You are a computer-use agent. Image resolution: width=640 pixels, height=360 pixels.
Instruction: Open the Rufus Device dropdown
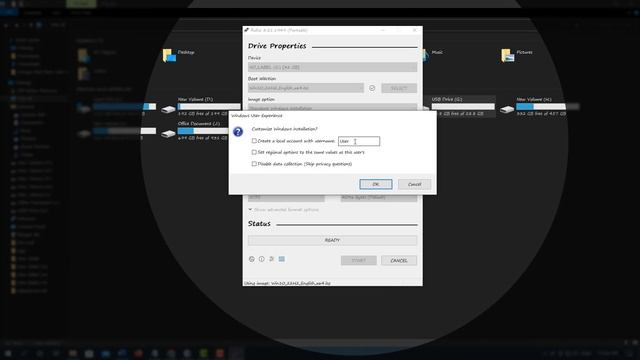(x=332, y=67)
